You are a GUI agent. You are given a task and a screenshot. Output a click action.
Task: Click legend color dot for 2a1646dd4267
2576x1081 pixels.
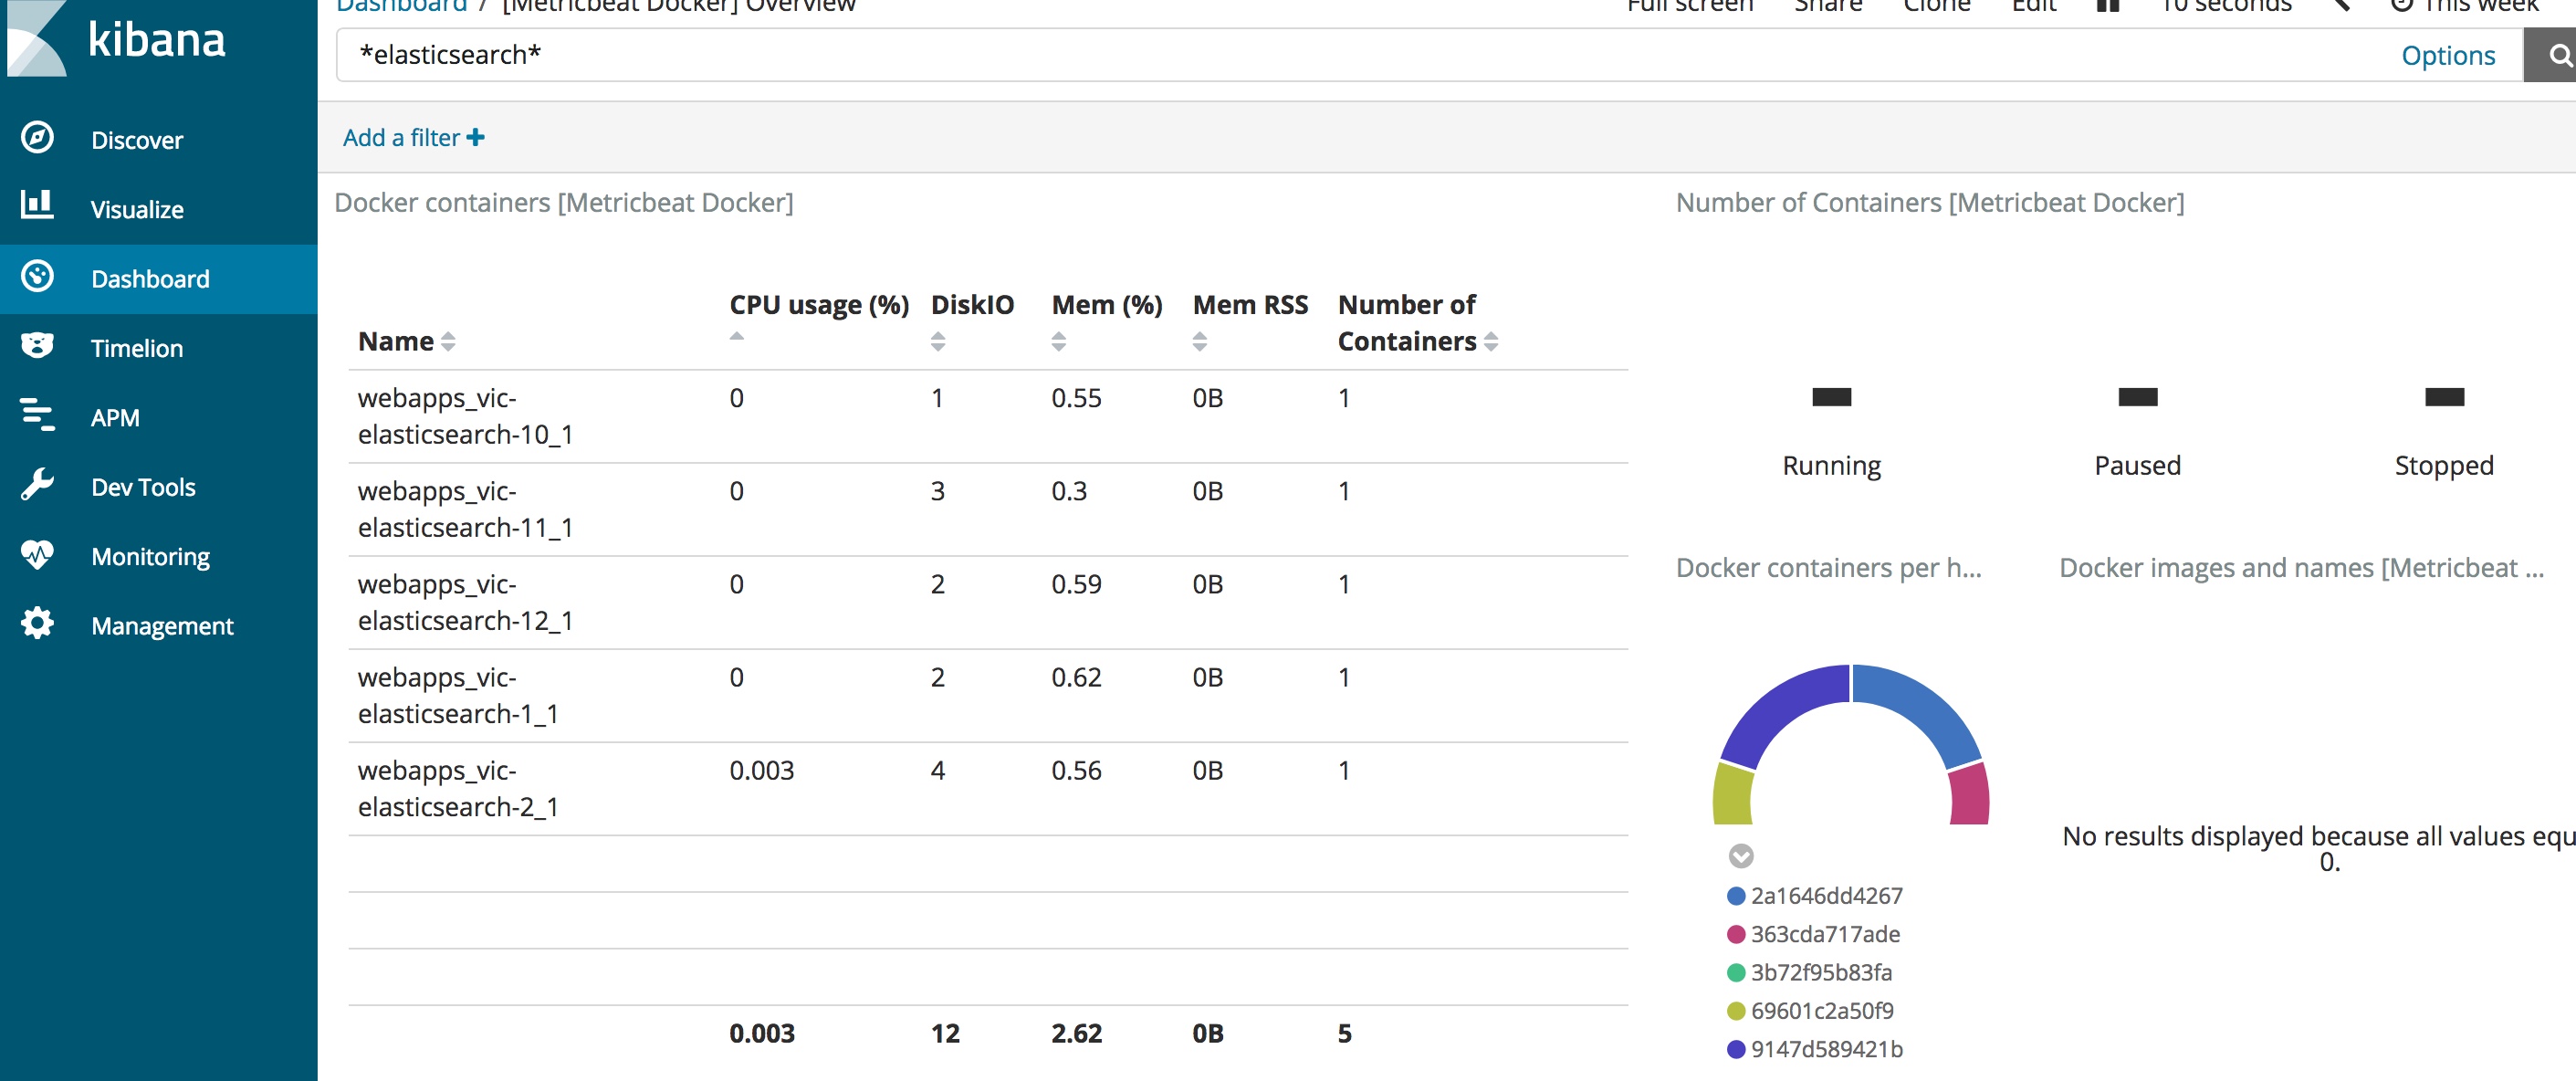(x=1736, y=896)
